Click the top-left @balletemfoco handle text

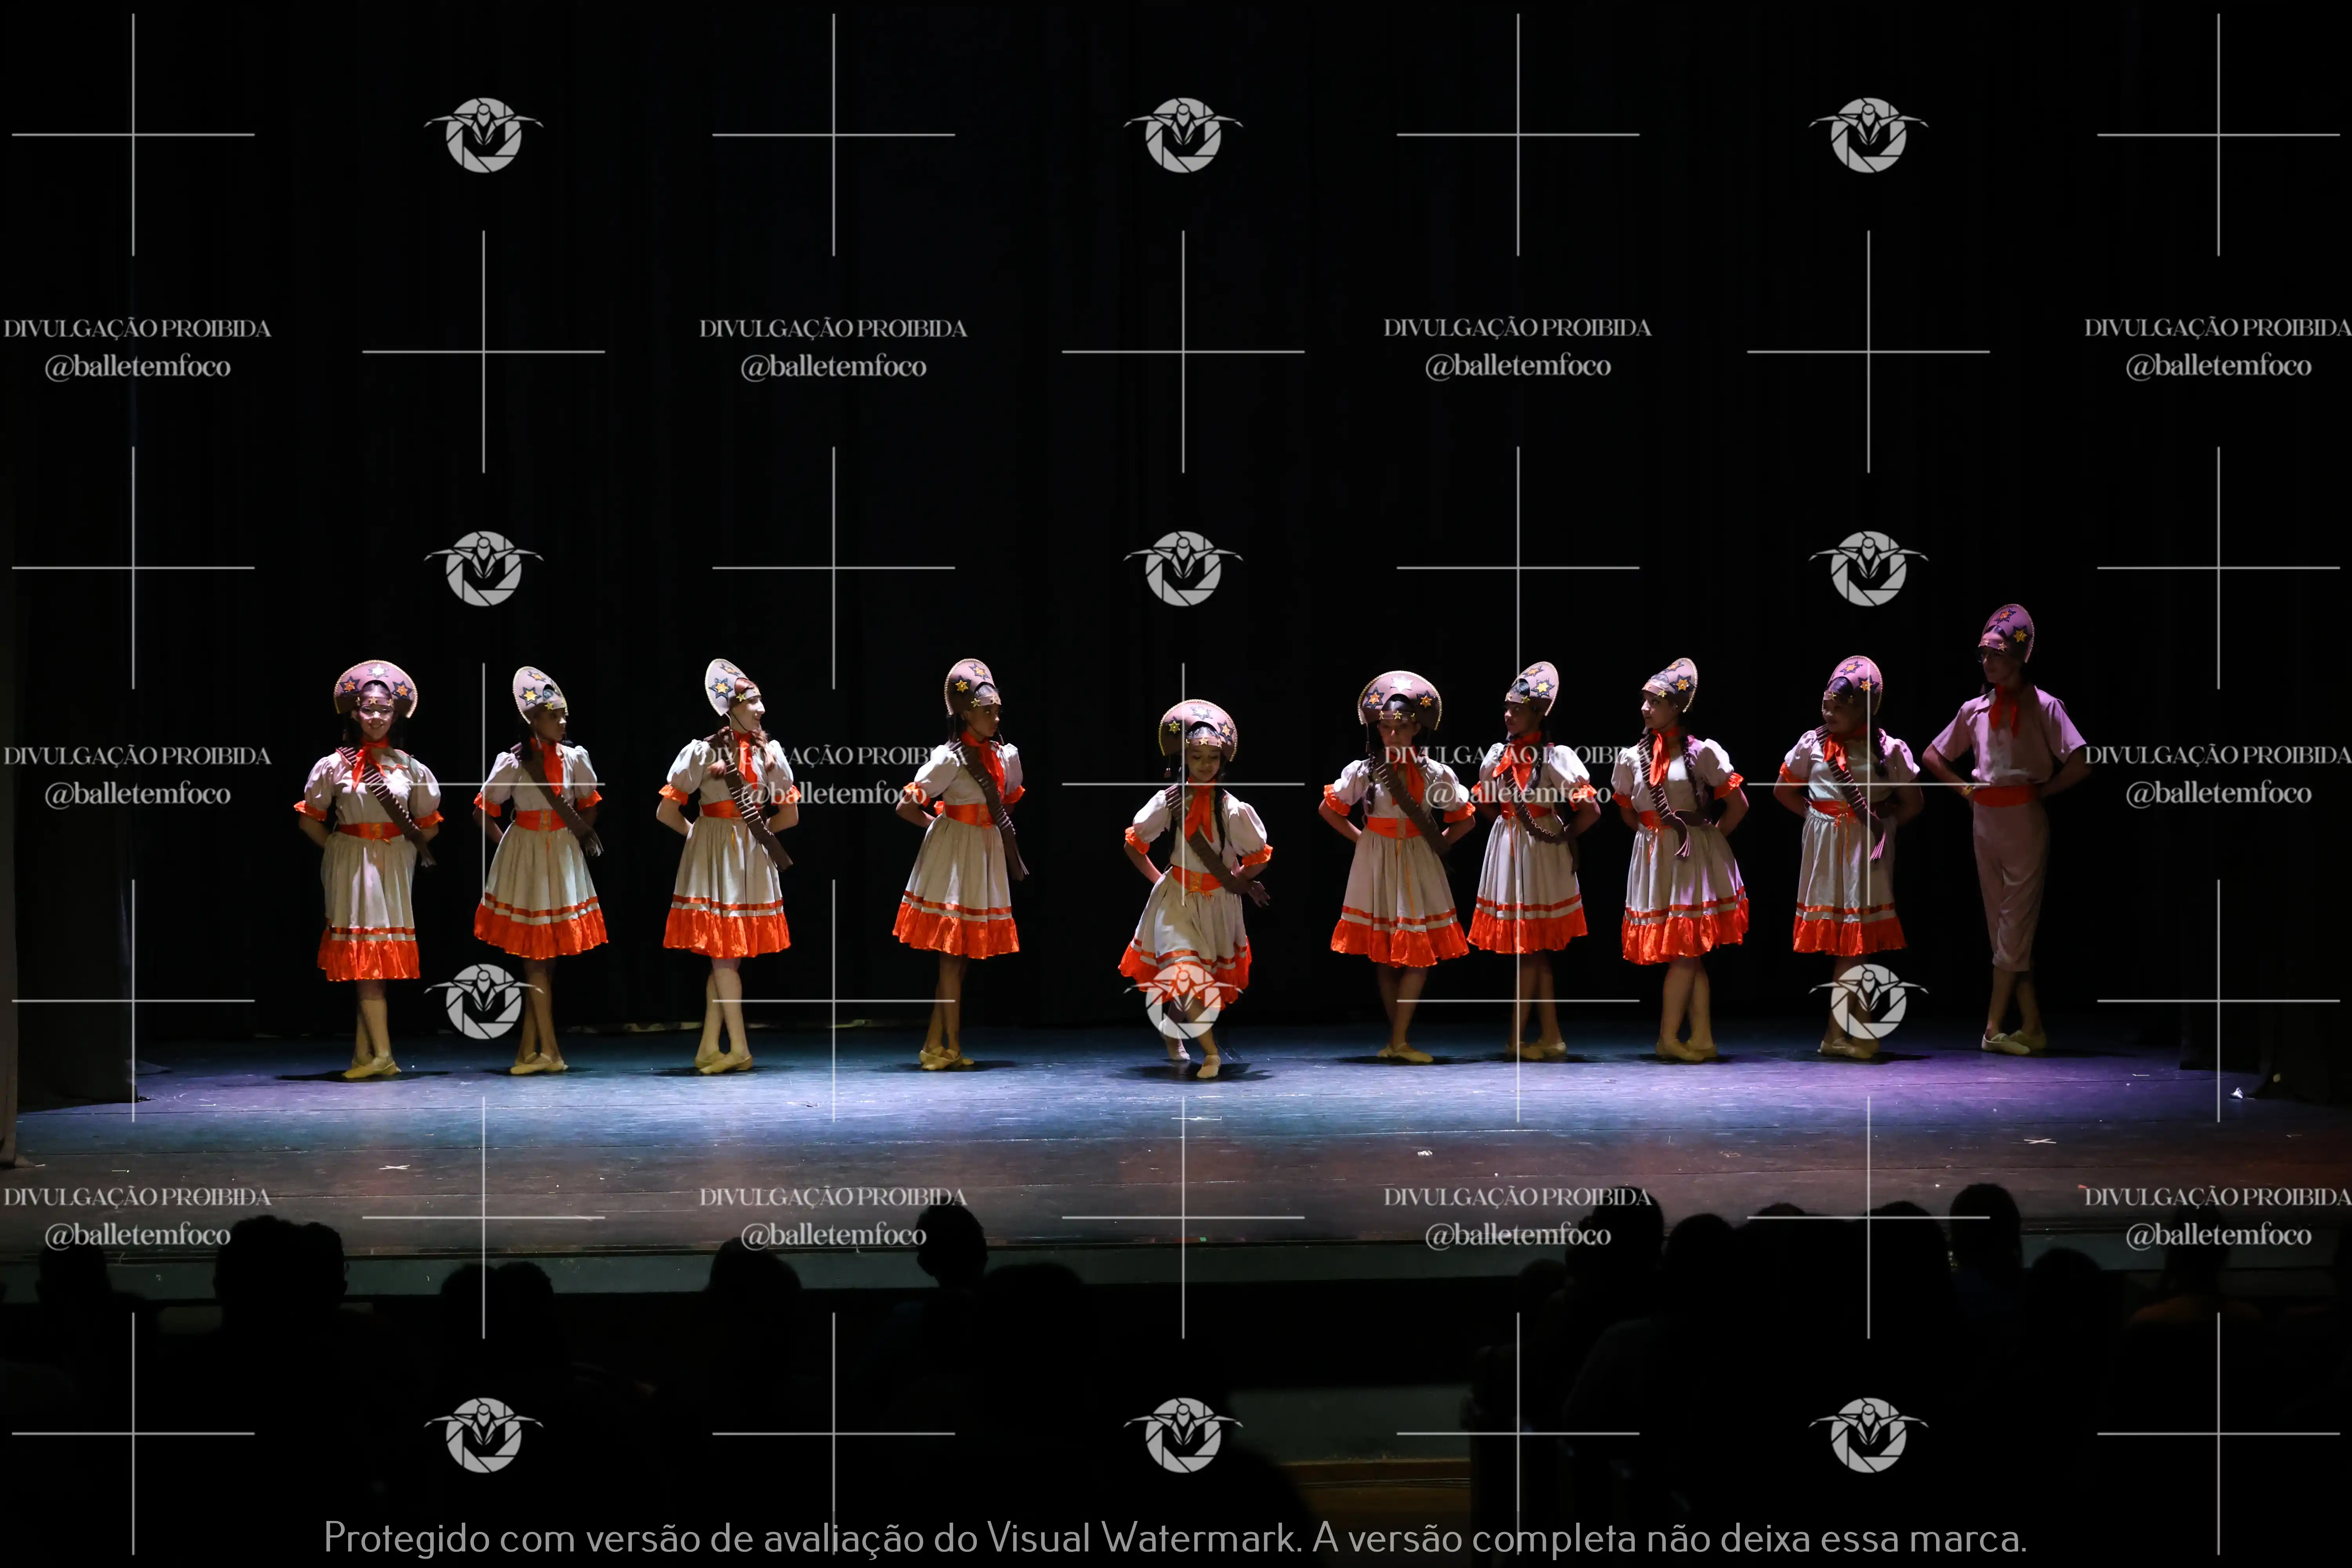[x=137, y=366]
